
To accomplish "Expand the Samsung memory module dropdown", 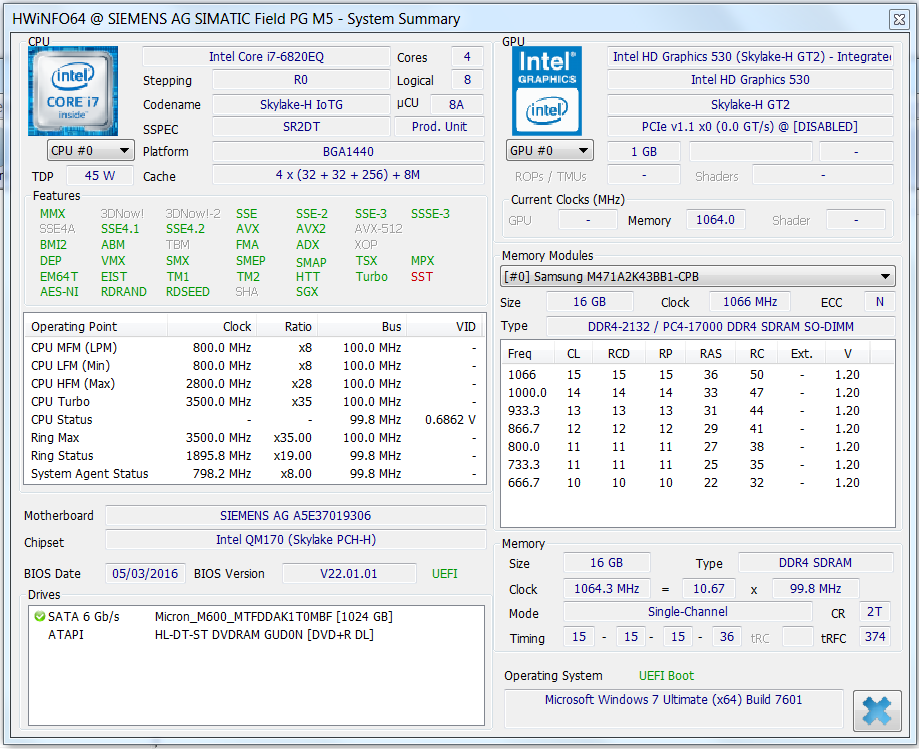I will (697, 276).
